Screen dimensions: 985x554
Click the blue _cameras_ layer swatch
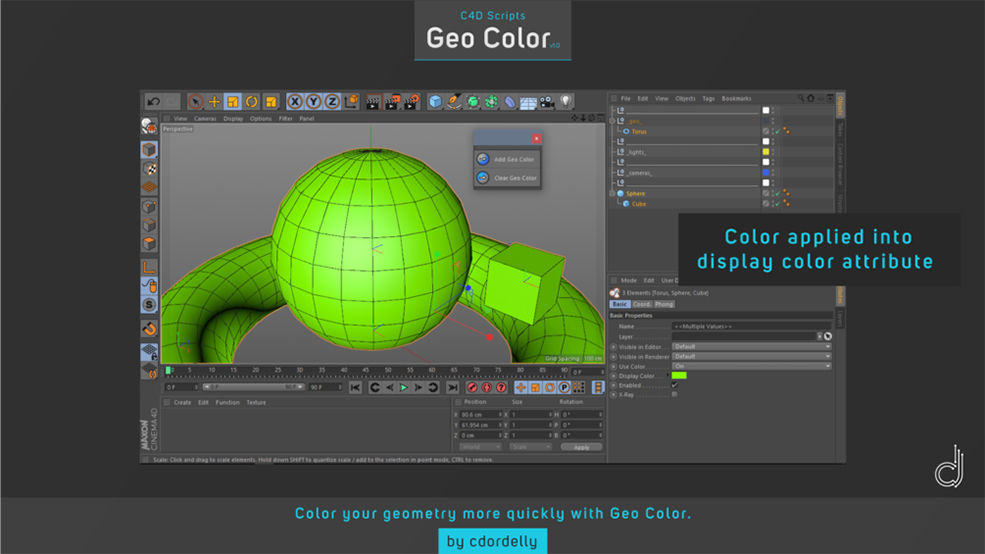point(765,172)
